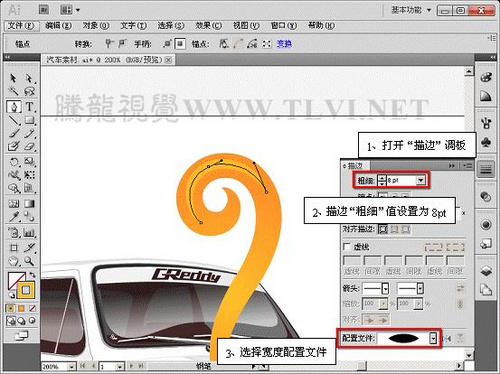
Task: Set fill to None in toolbox
Action: (x=32, y=309)
